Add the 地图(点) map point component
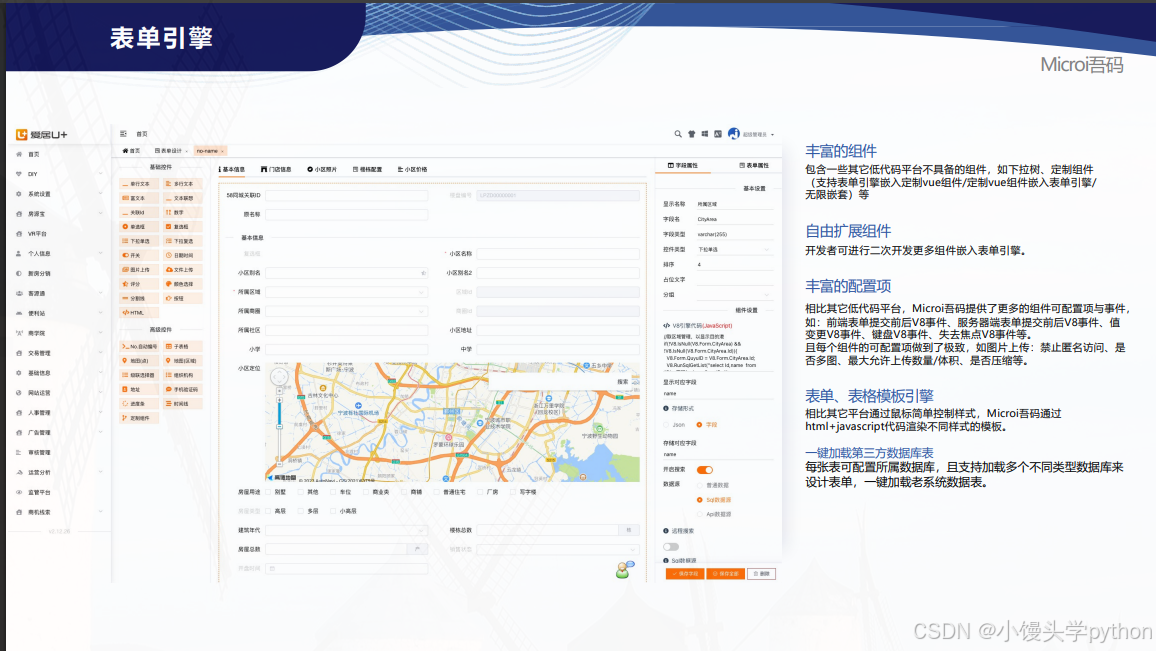 [x=139, y=361]
